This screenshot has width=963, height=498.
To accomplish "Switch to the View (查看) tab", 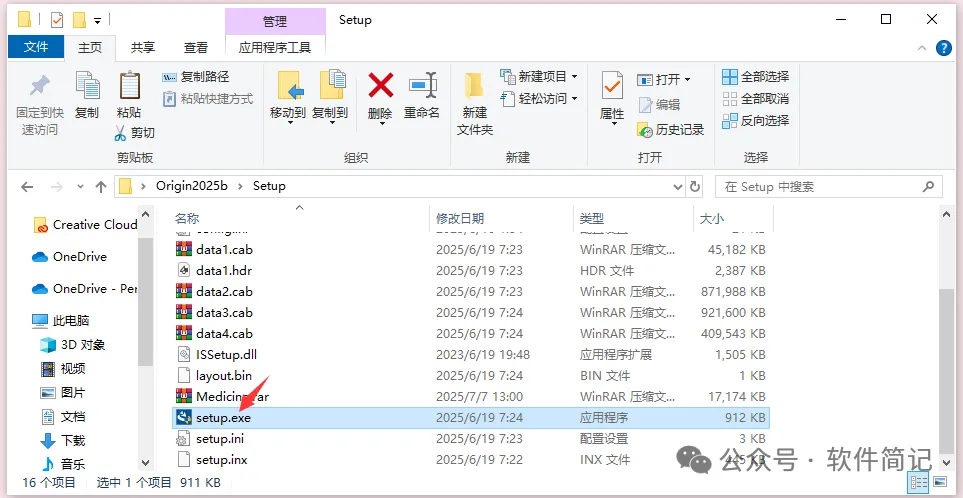I will click(196, 47).
